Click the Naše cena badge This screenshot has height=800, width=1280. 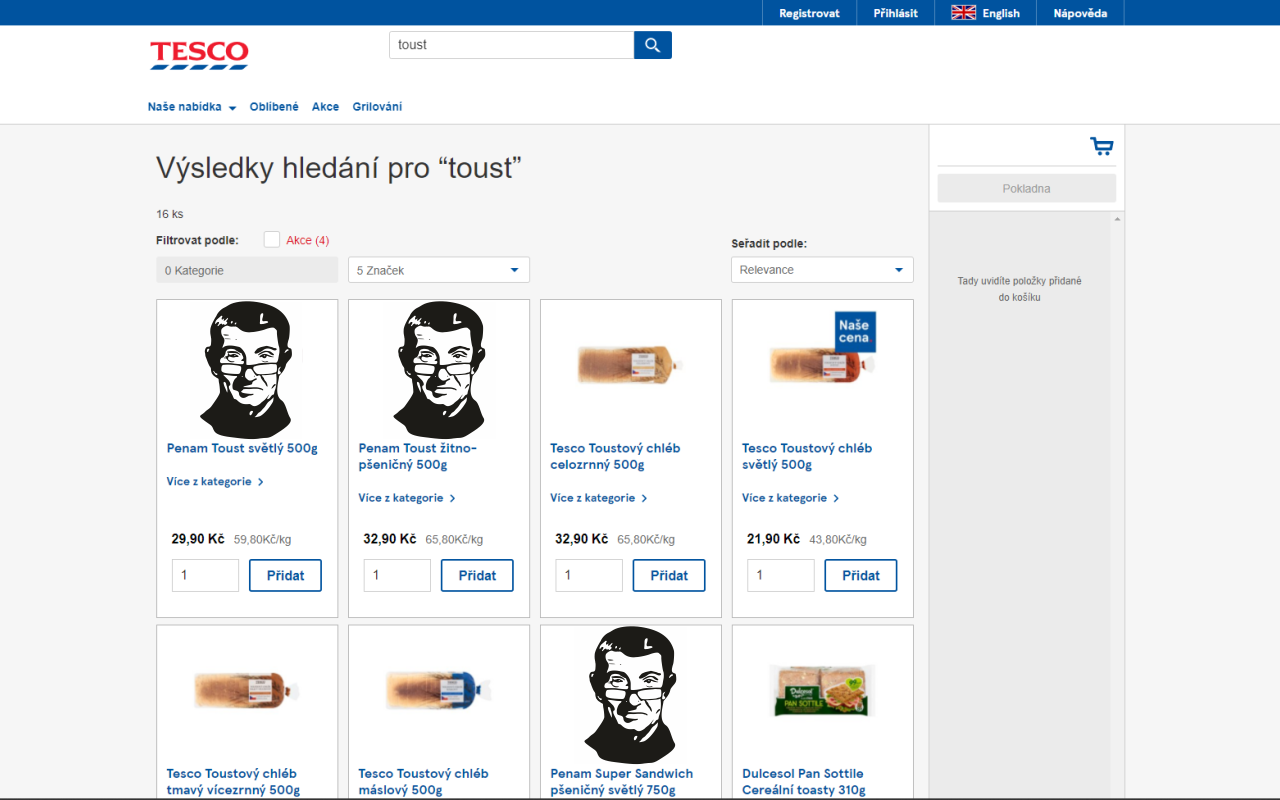pyautogui.click(x=855, y=331)
